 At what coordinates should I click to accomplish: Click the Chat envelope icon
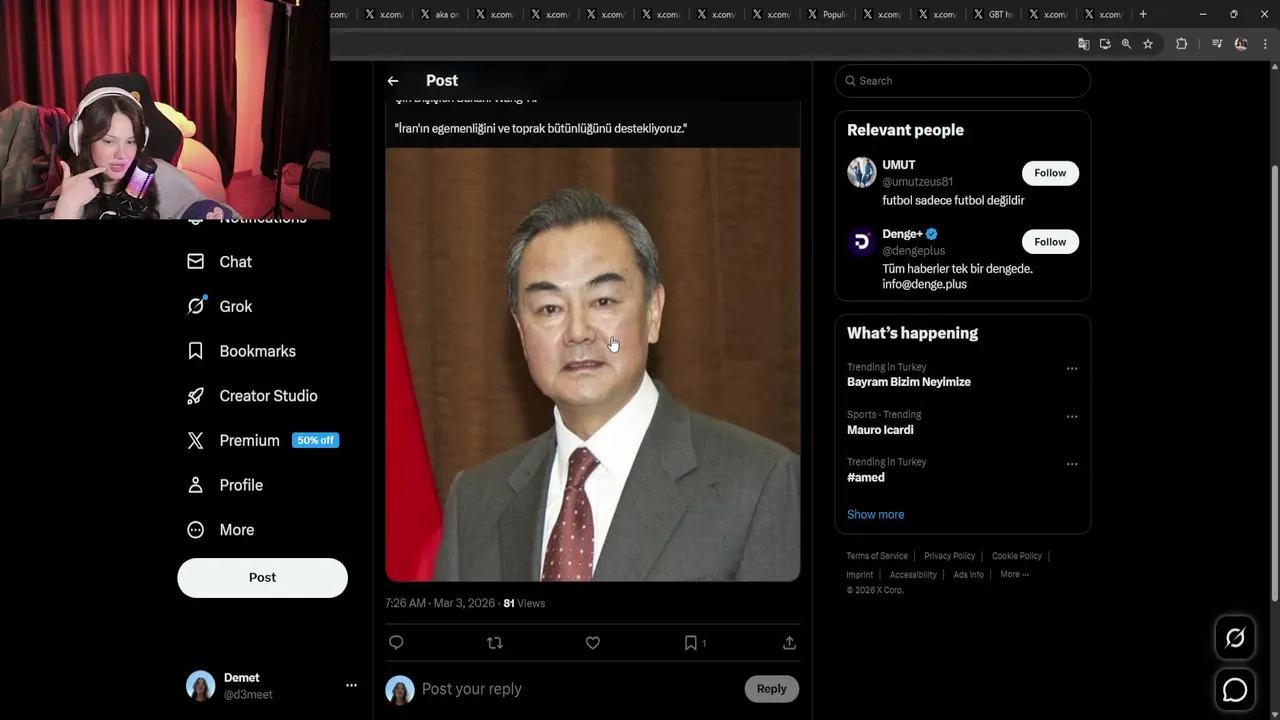click(x=196, y=262)
